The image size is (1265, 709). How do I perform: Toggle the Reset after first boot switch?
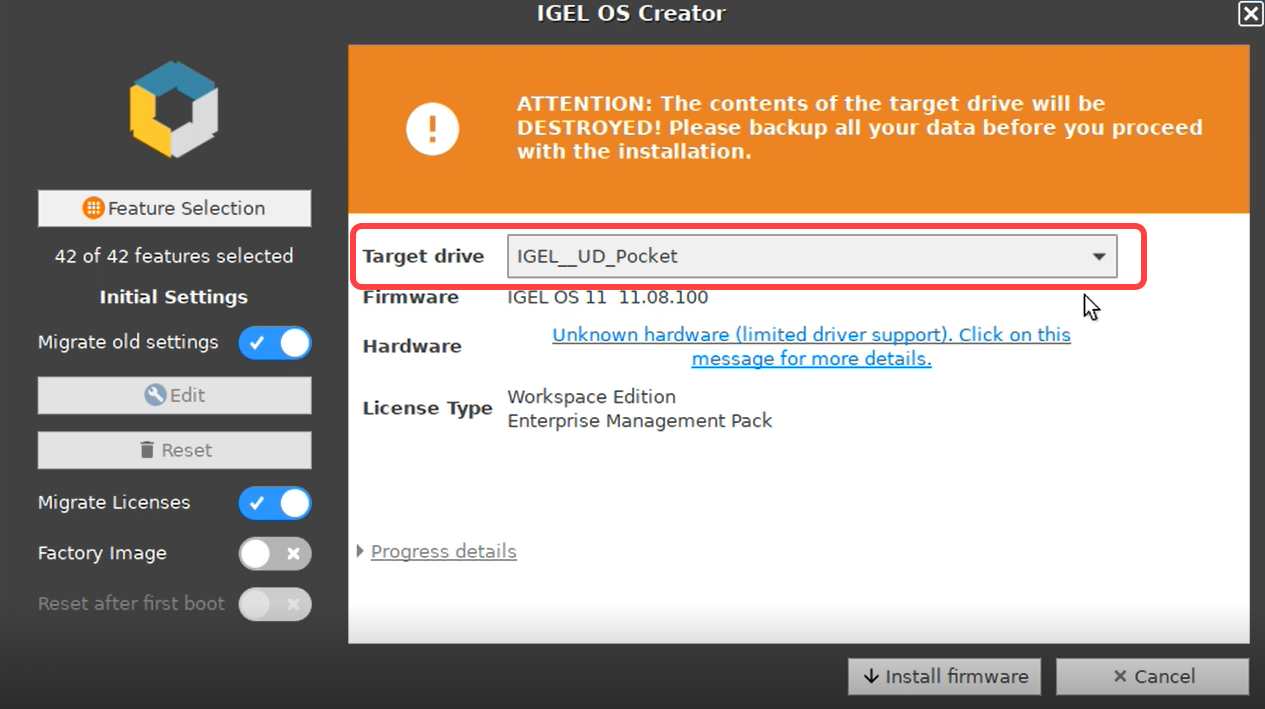275,604
